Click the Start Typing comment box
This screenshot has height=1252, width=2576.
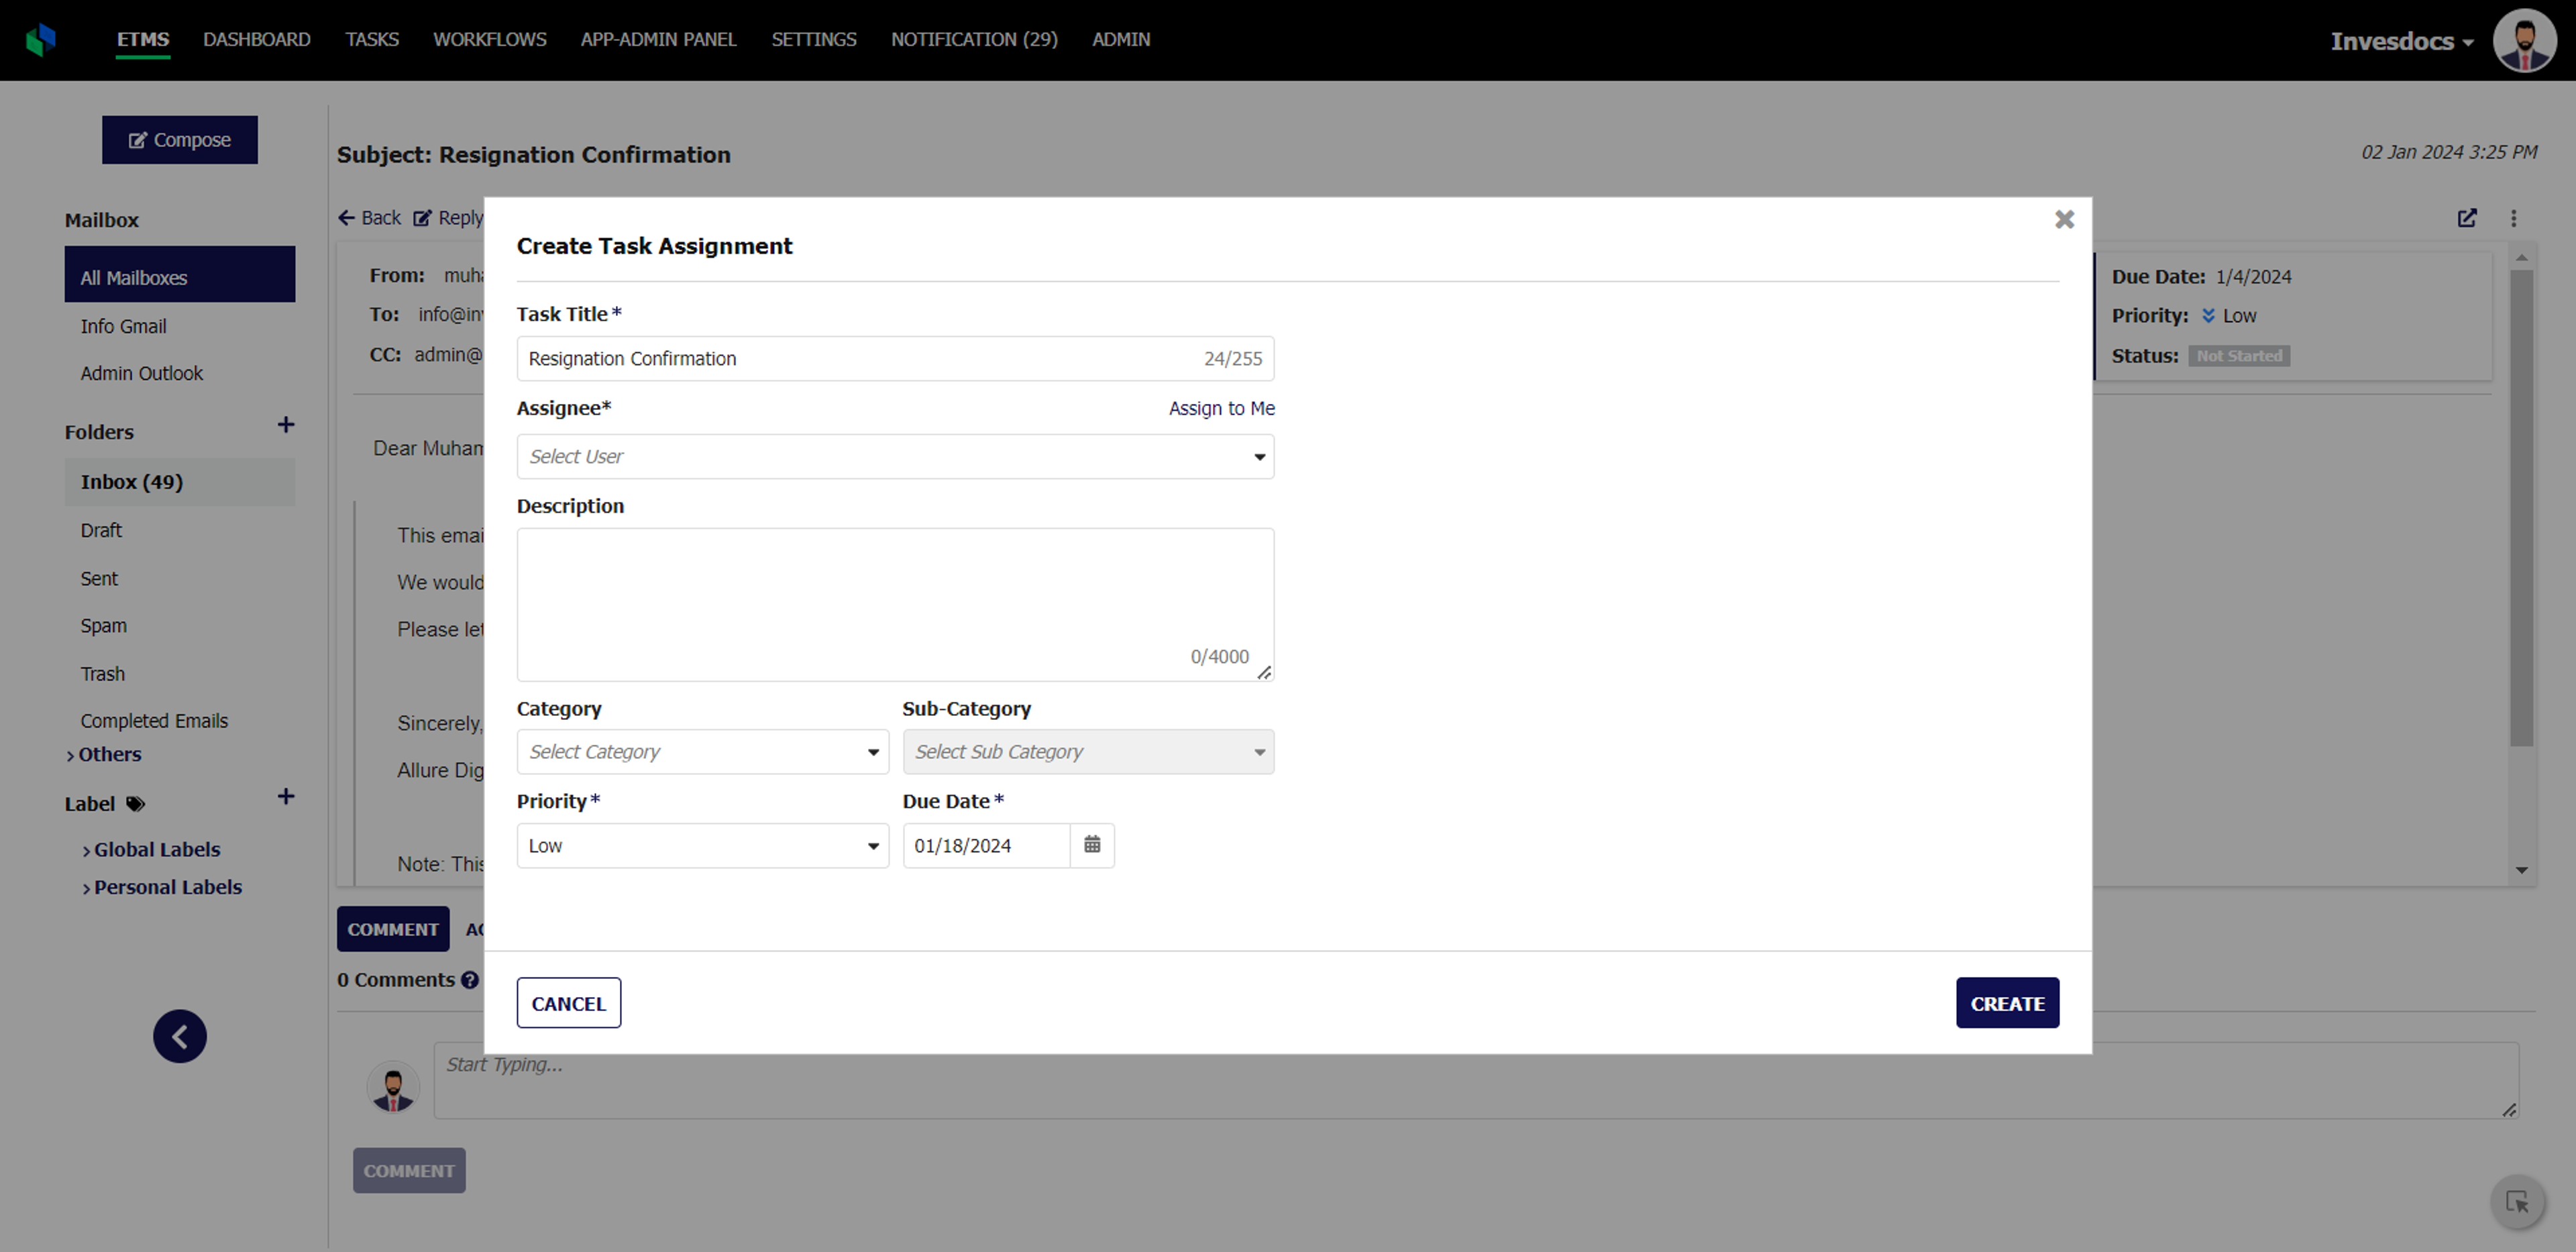(x=1476, y=1080)
